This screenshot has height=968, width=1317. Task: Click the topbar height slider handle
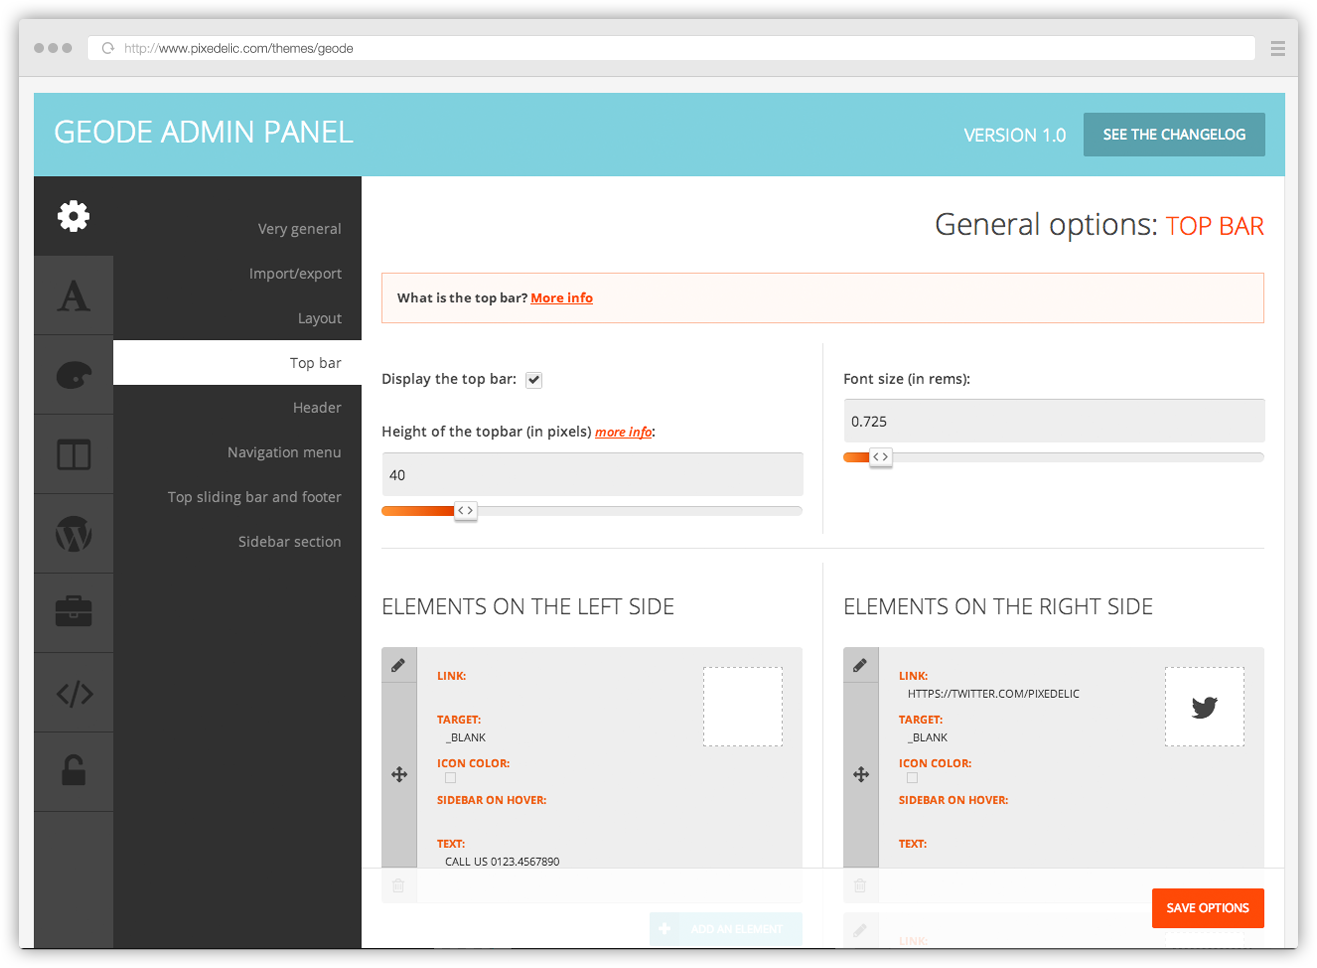(465, 511)
